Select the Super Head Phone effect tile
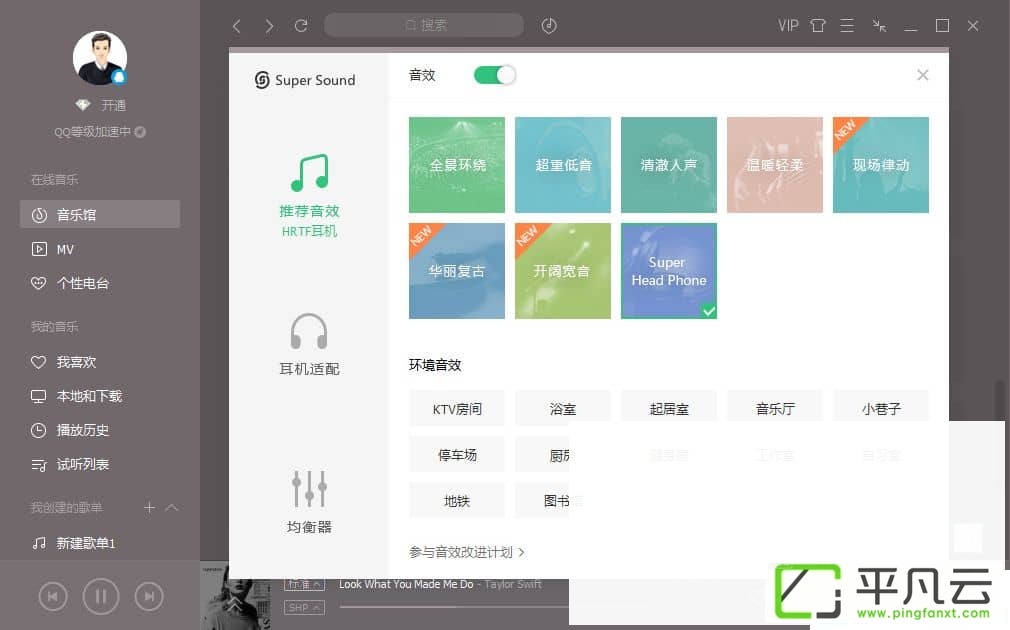The width and height of the screenshot is (1010, 630). 669,271
